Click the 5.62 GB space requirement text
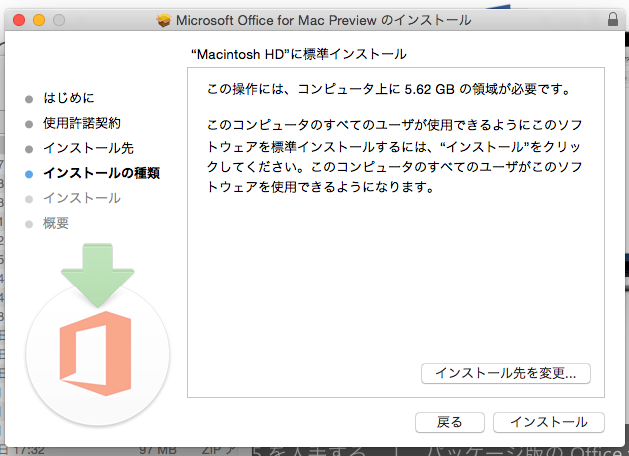 pyautogui.click(x=429, y=89)
